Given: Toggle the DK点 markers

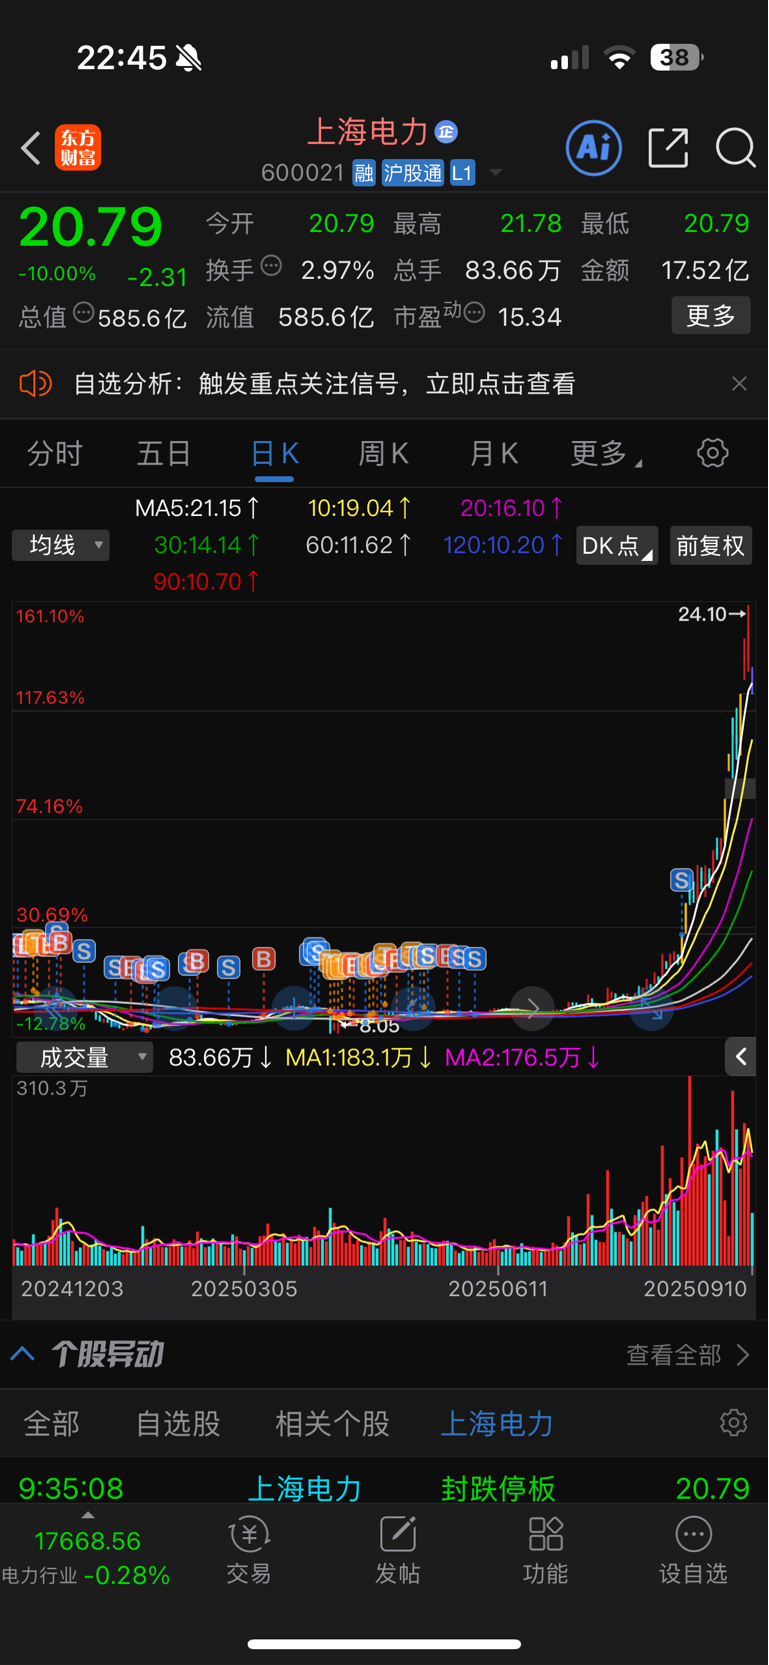Looking at the screenshot, I should pos(617,546).
